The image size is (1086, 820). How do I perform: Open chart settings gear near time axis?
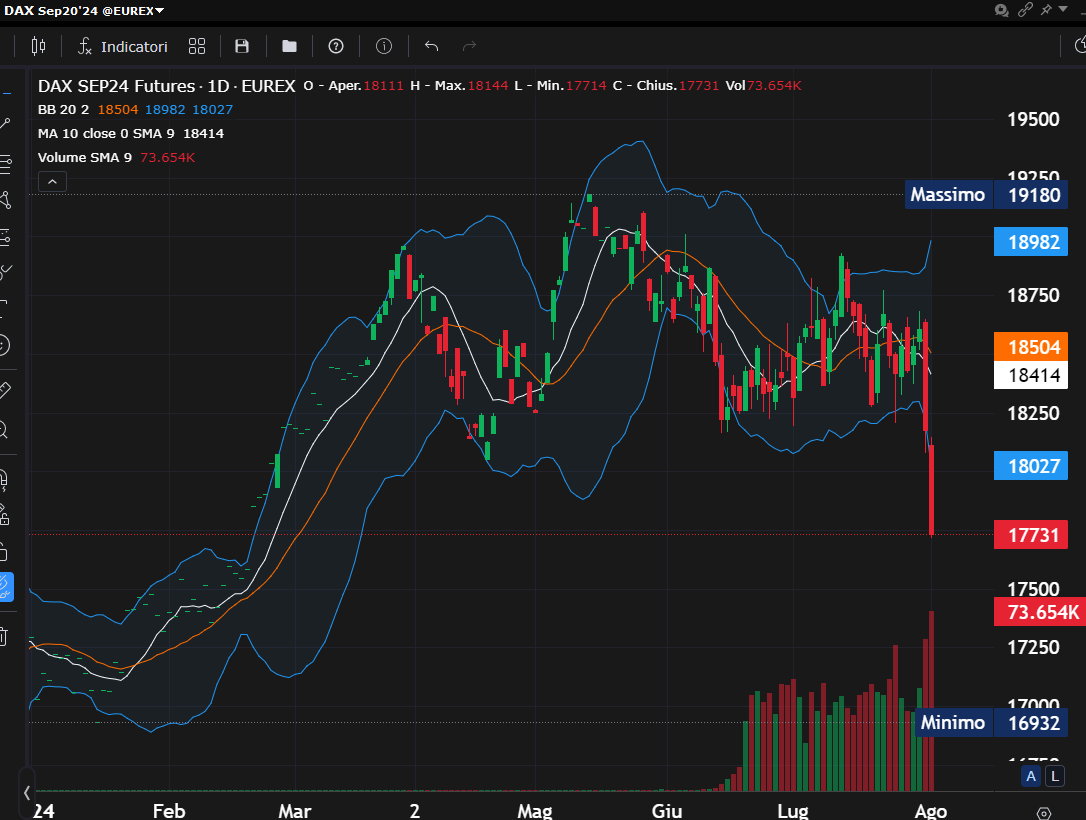(1044, 813)
